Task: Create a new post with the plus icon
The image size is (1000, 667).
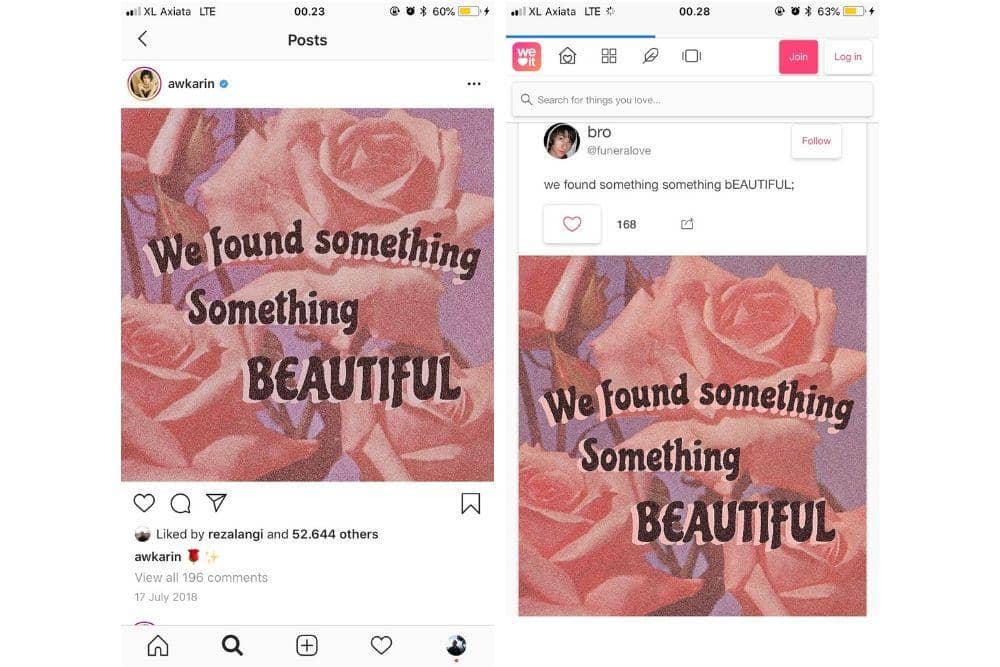Action: pyautogui.click(x=307, y=646)
